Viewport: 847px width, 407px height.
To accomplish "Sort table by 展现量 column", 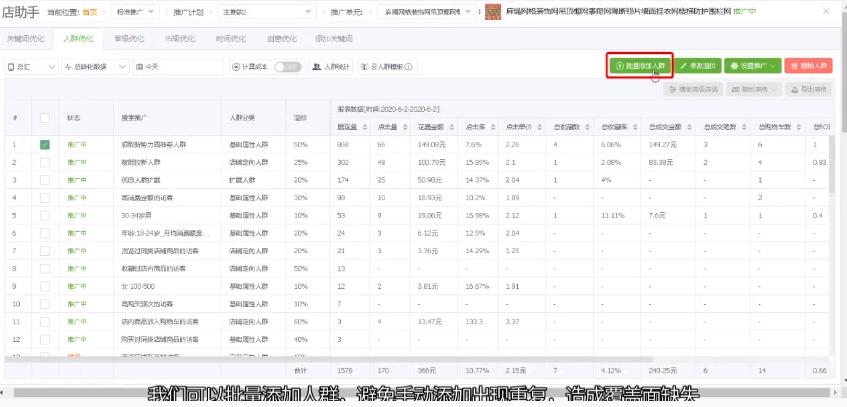I will coord(365,127).
